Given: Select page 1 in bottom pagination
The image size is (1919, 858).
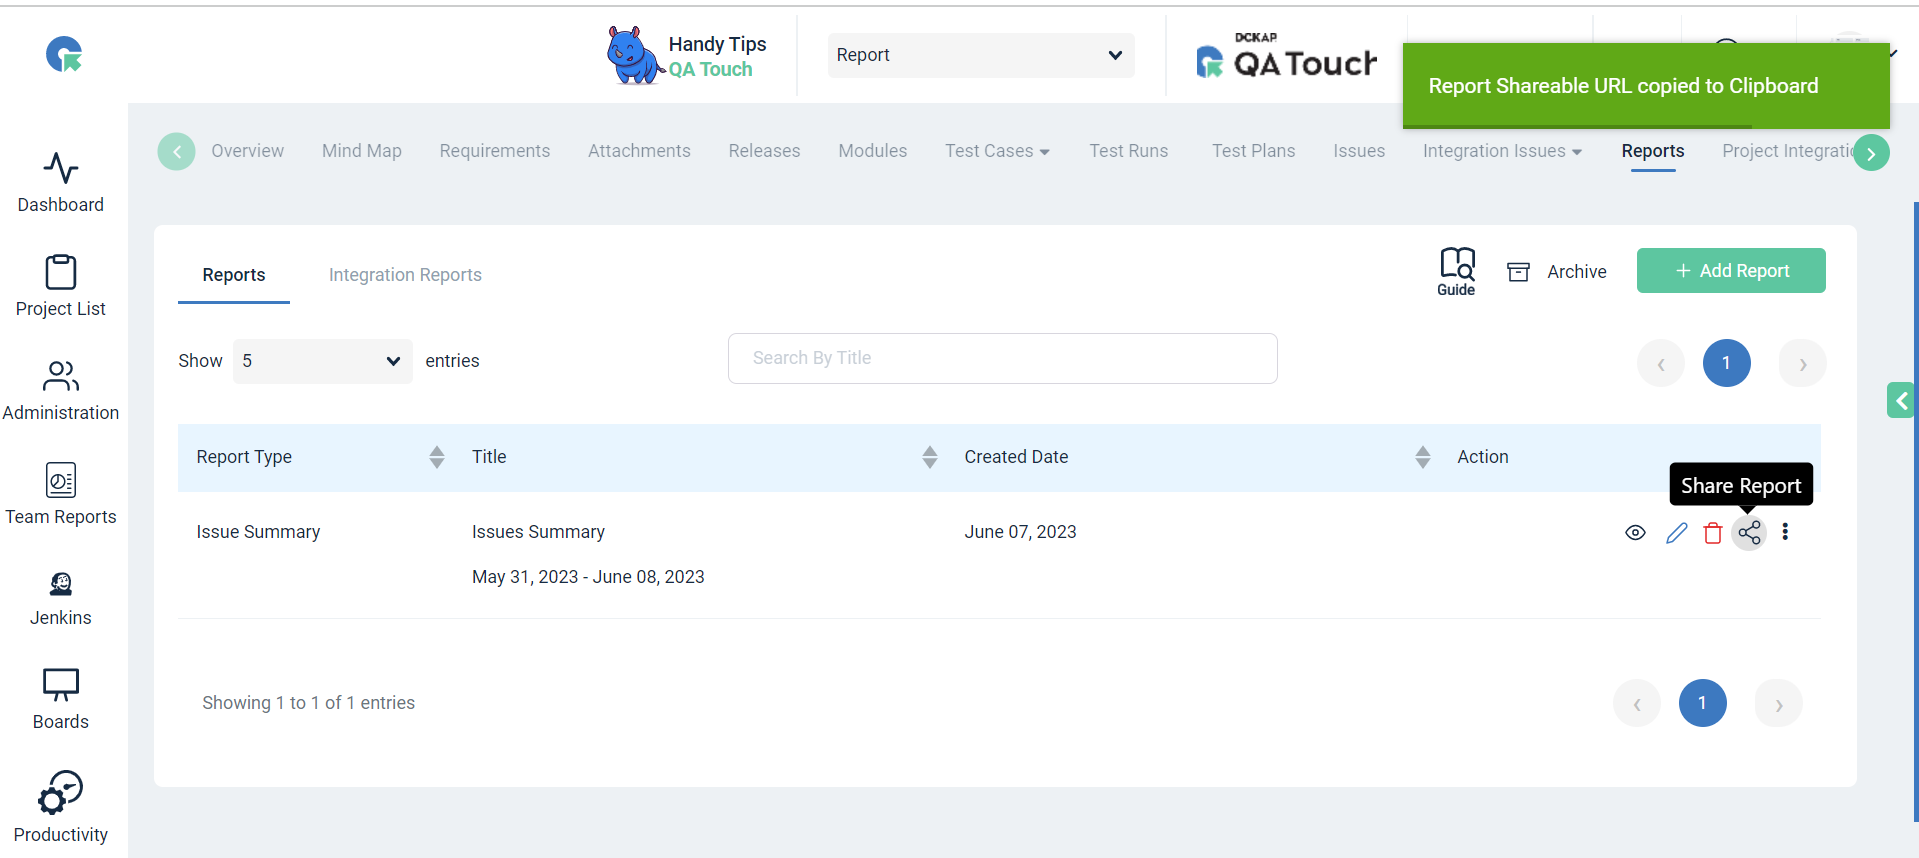Looking at the screenshot, I should point(1703,703).
